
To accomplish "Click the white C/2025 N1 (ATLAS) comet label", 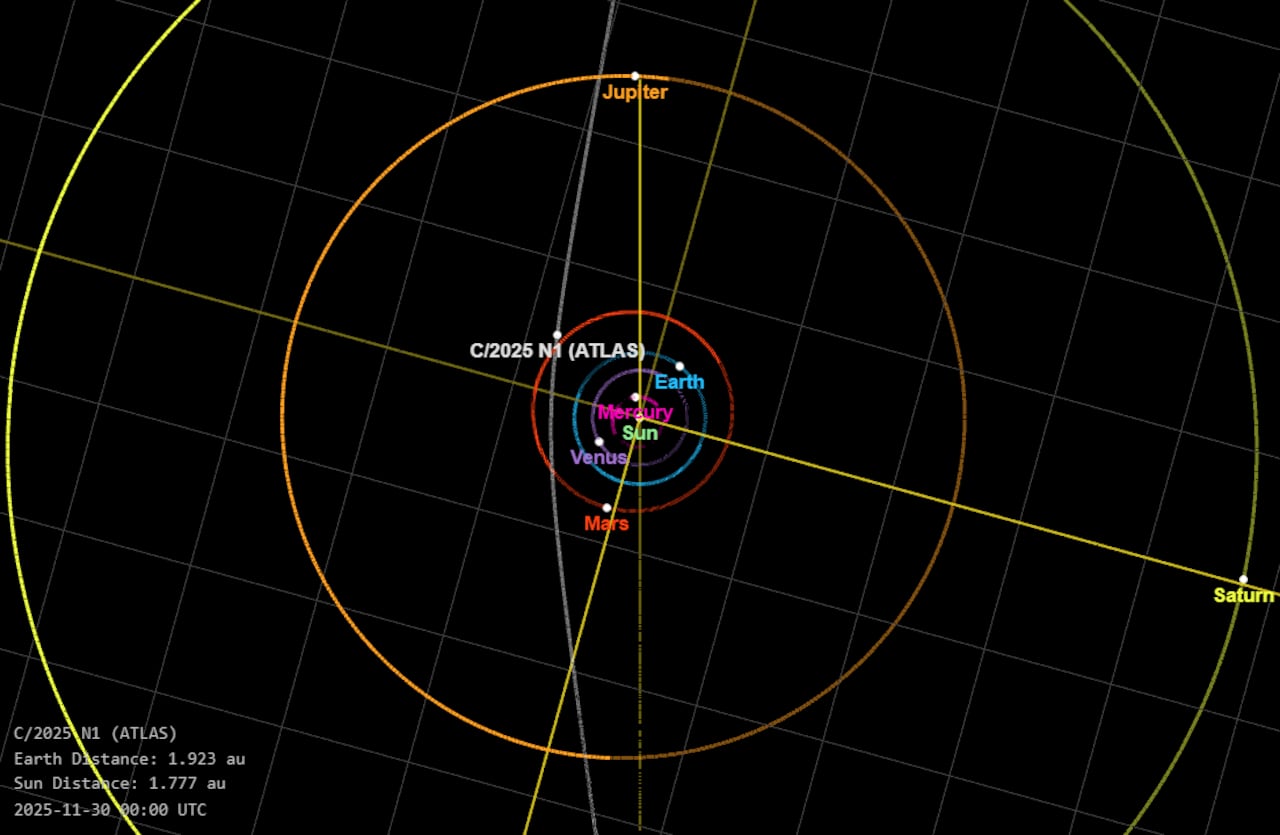I will click(x=557, y=351).
